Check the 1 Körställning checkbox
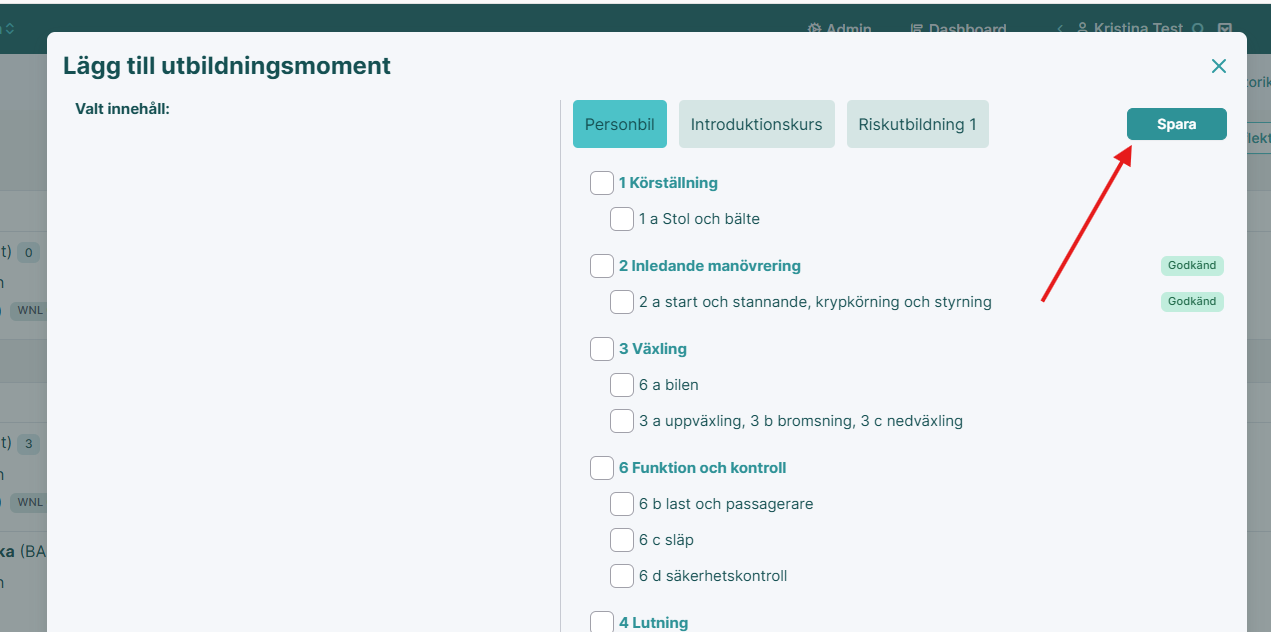Image resolution: width=1271 pixels, height=632 pixels. [x=601, y=183]
